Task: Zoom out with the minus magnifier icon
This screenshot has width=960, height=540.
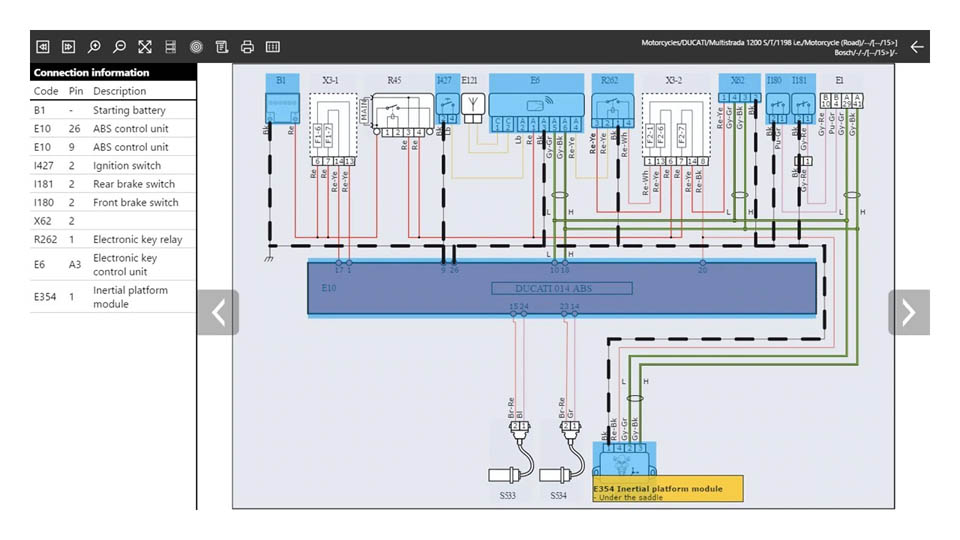Action: (x=119, y=47)
